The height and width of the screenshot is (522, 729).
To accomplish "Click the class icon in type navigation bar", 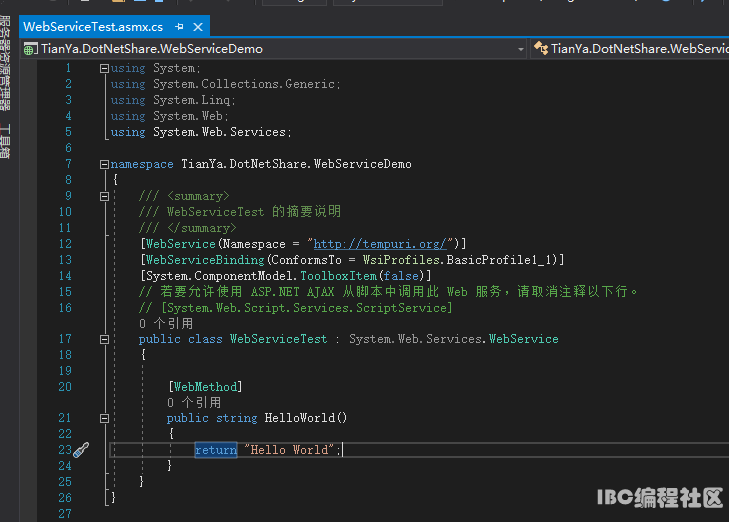I will [x=541, y=48].
